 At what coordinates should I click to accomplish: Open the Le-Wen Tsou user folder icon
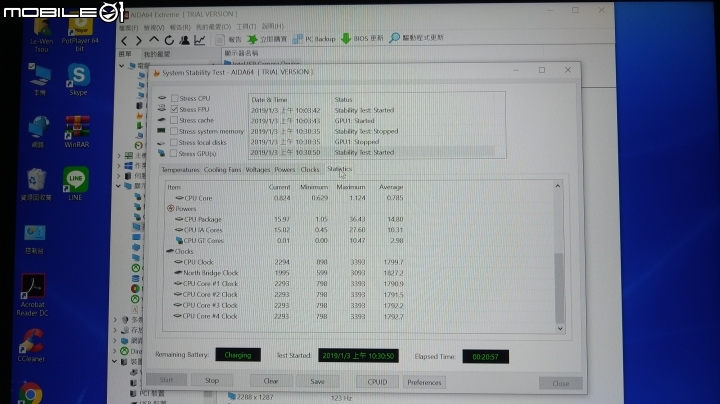(x=42, y=34)
